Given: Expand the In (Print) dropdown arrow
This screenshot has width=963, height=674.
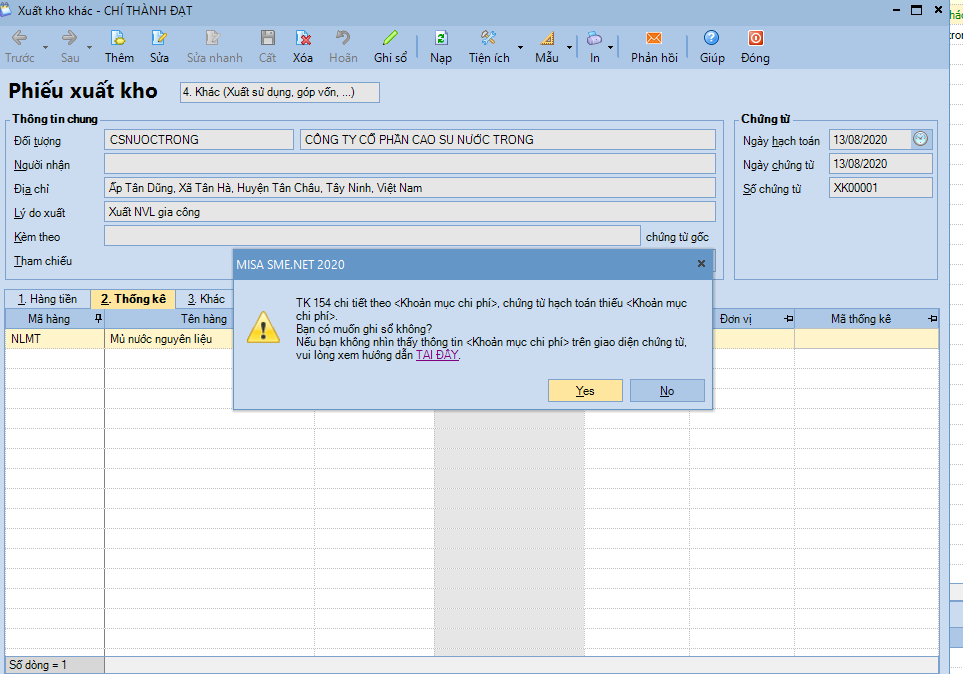Looking at the screenshot, I should coord(610,47).
